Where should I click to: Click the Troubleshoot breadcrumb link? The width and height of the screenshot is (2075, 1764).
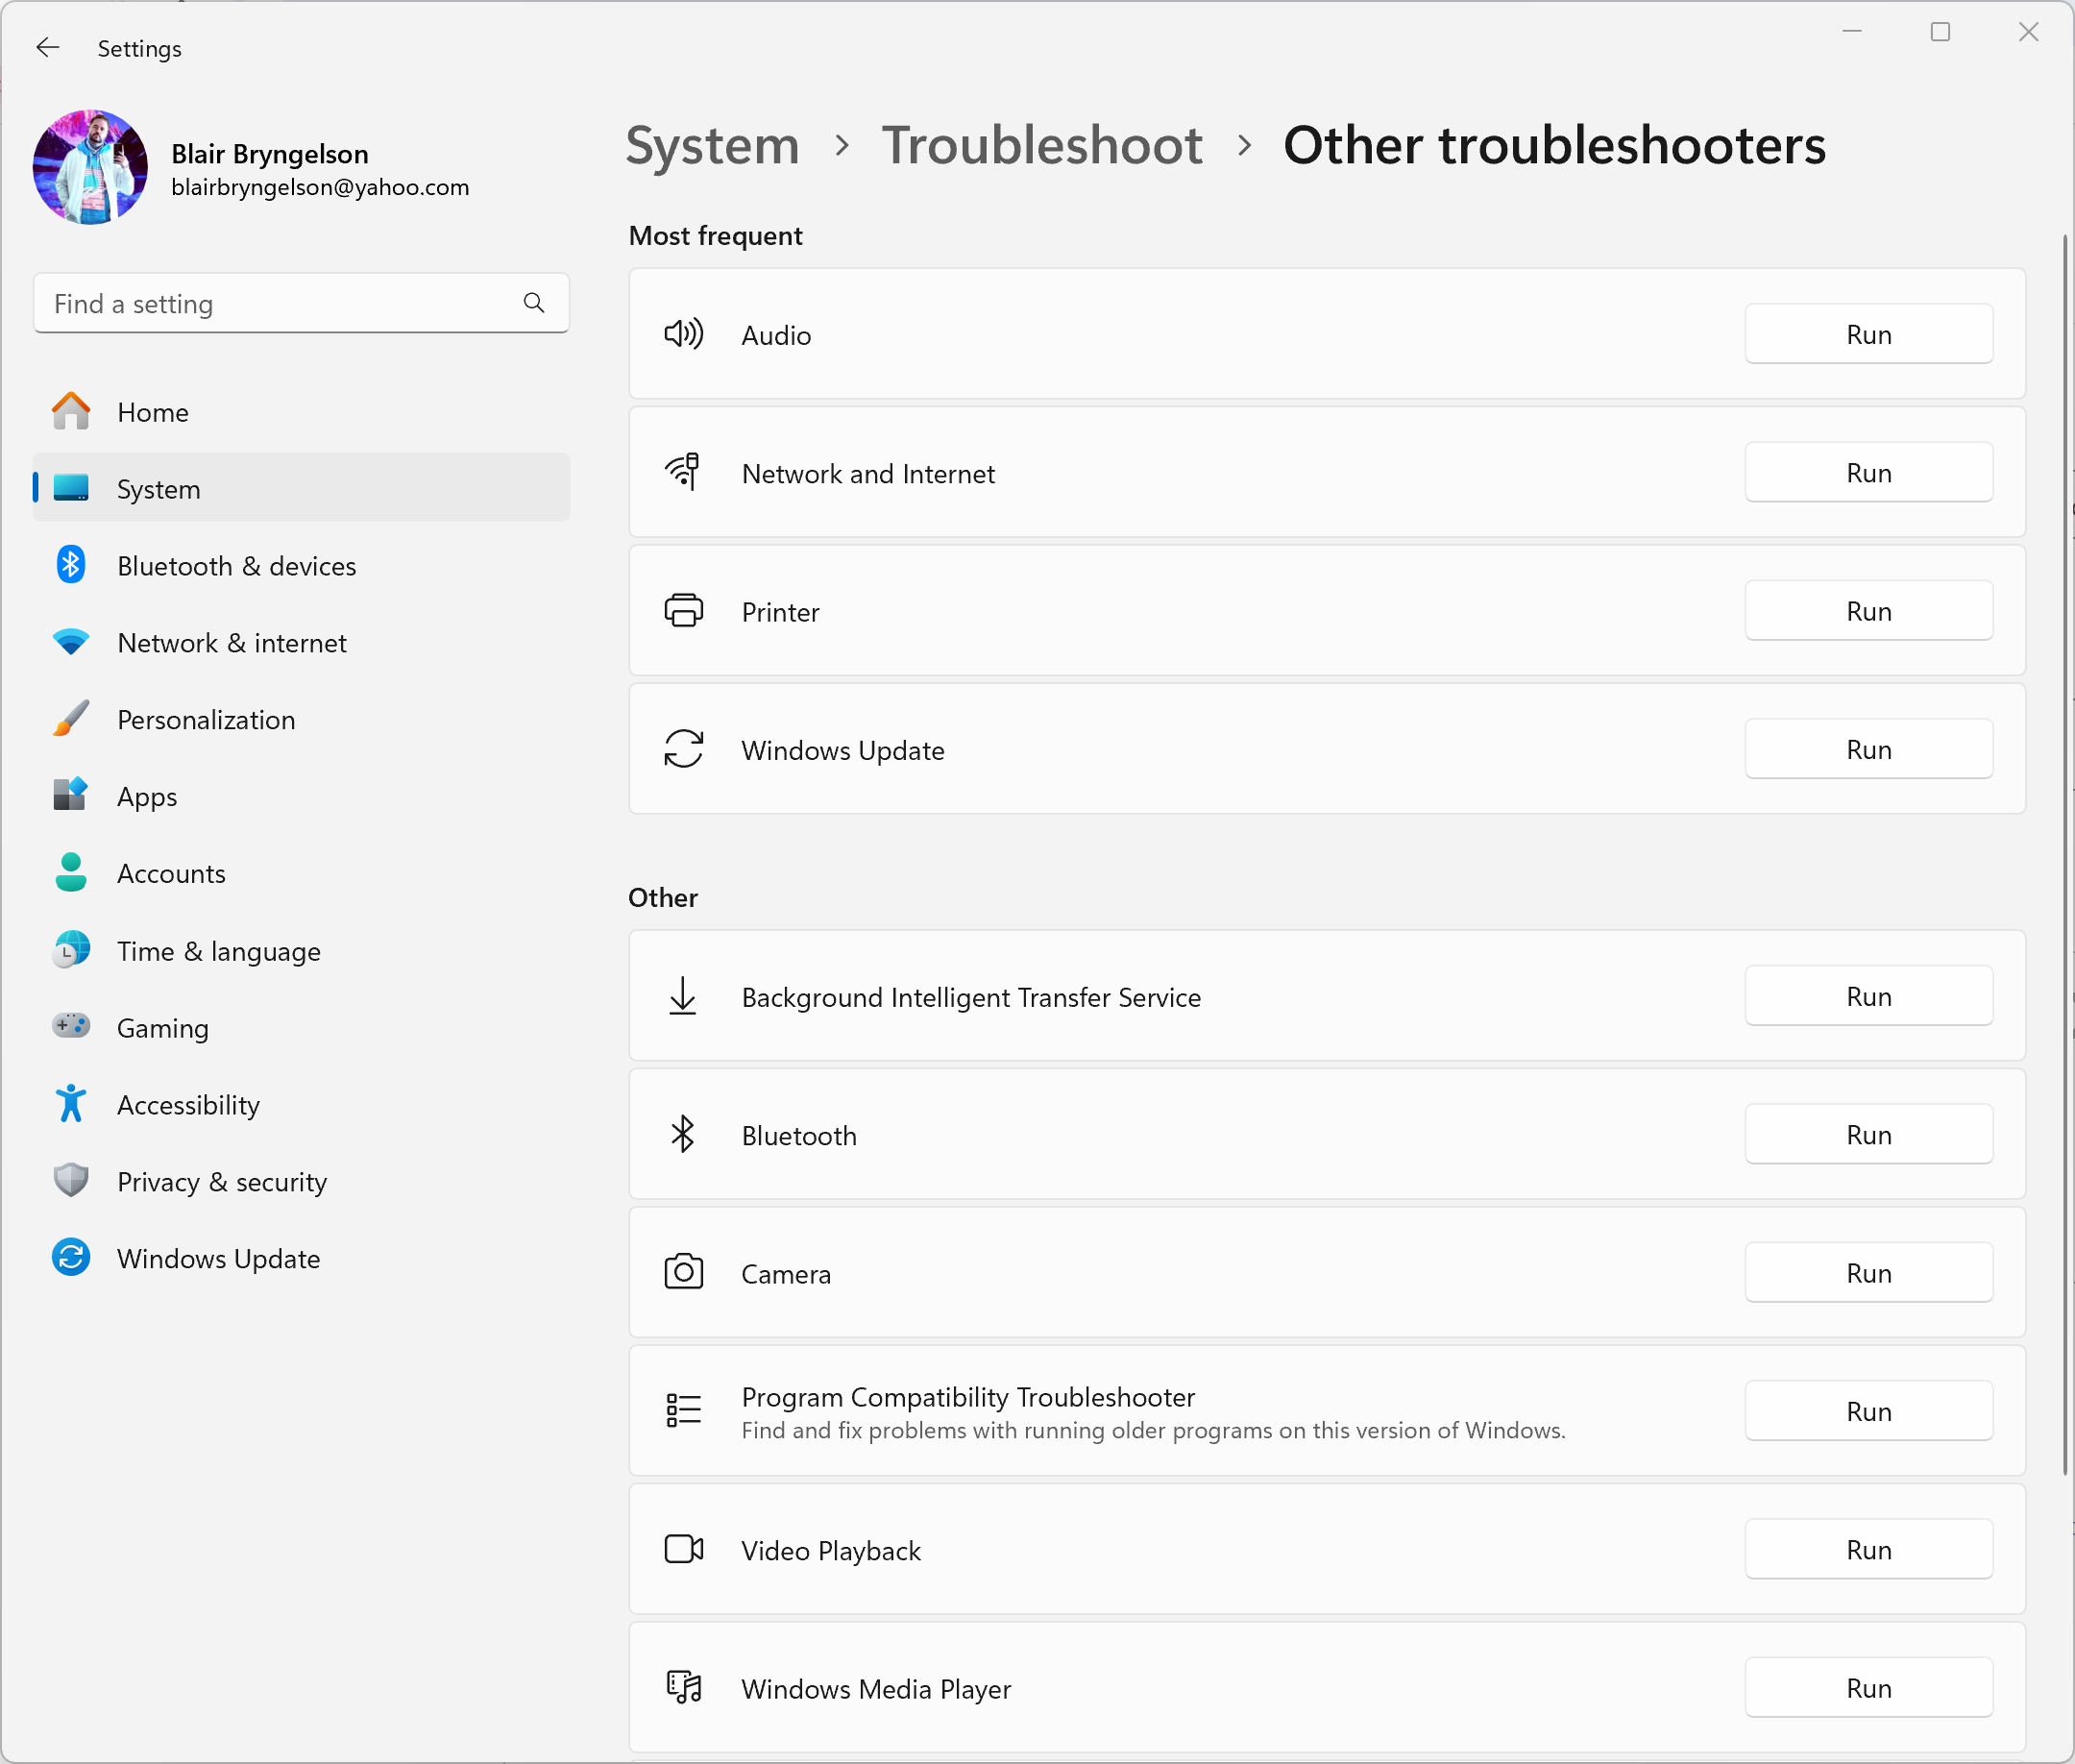(1041, 146)
